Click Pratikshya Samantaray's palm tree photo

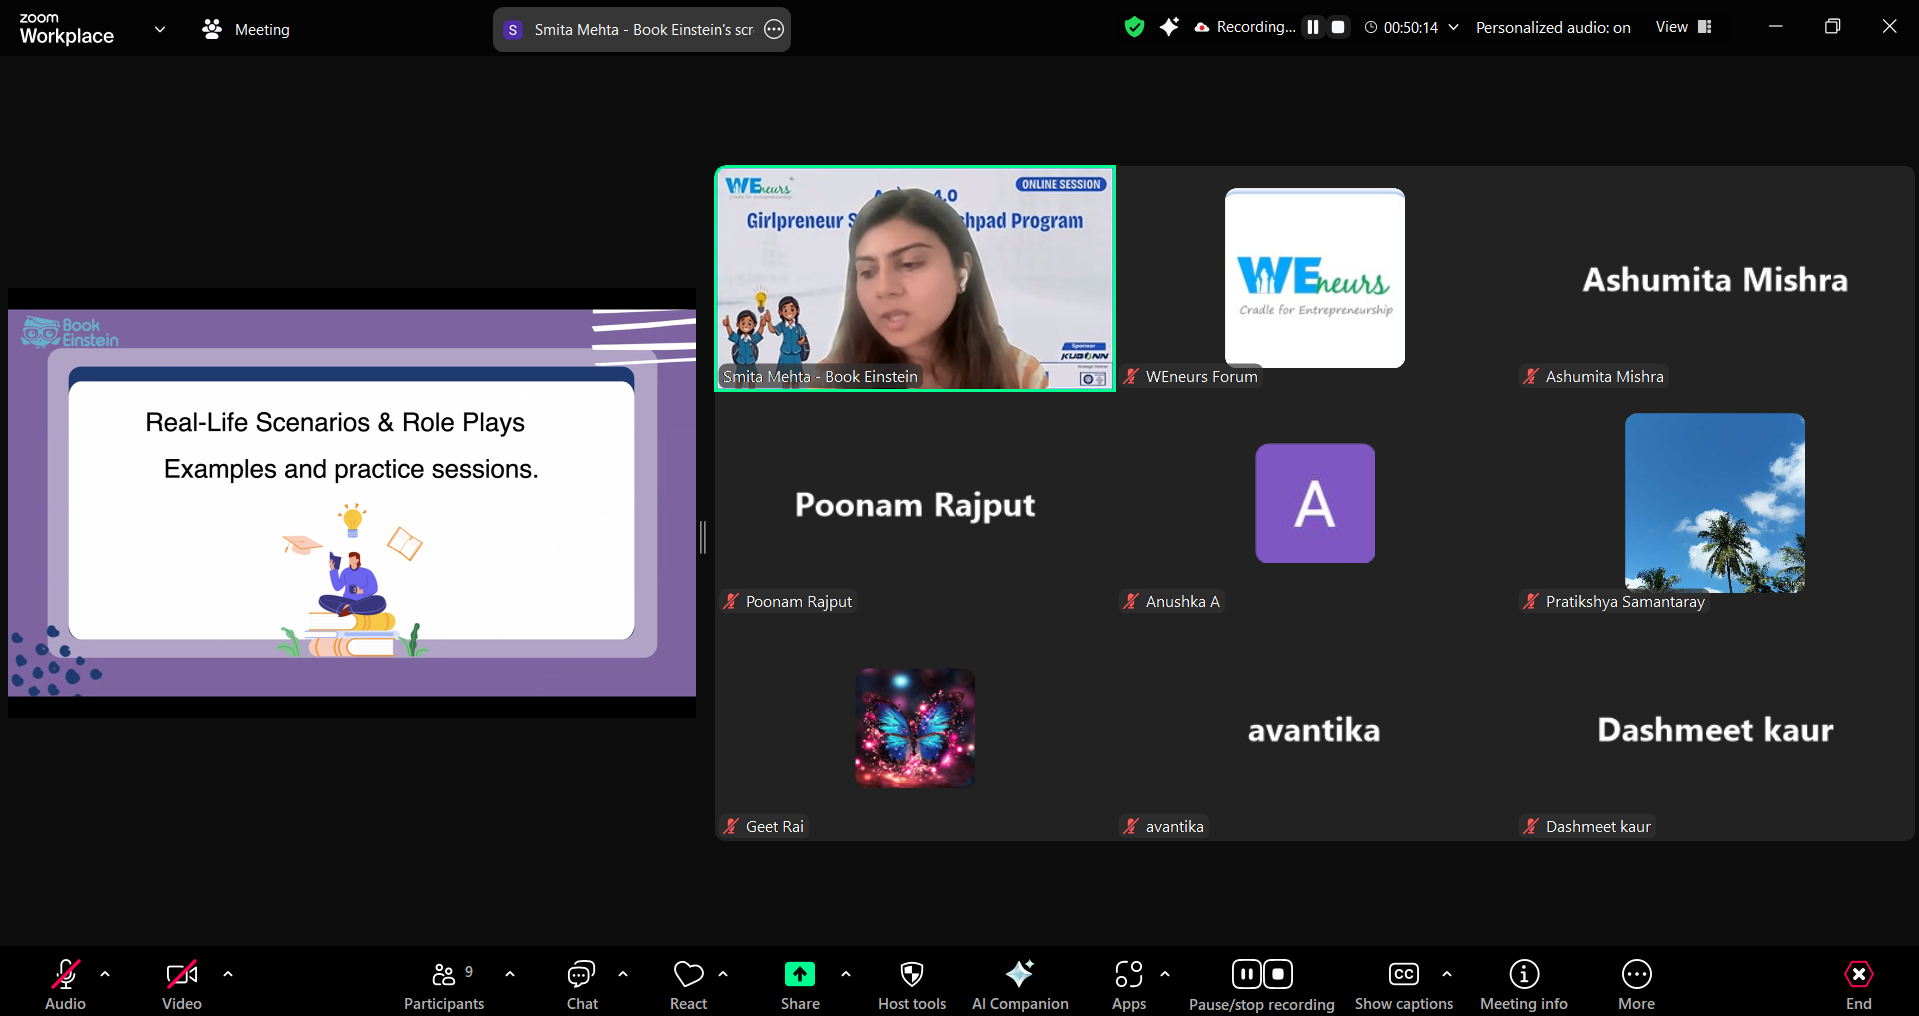1715,503
